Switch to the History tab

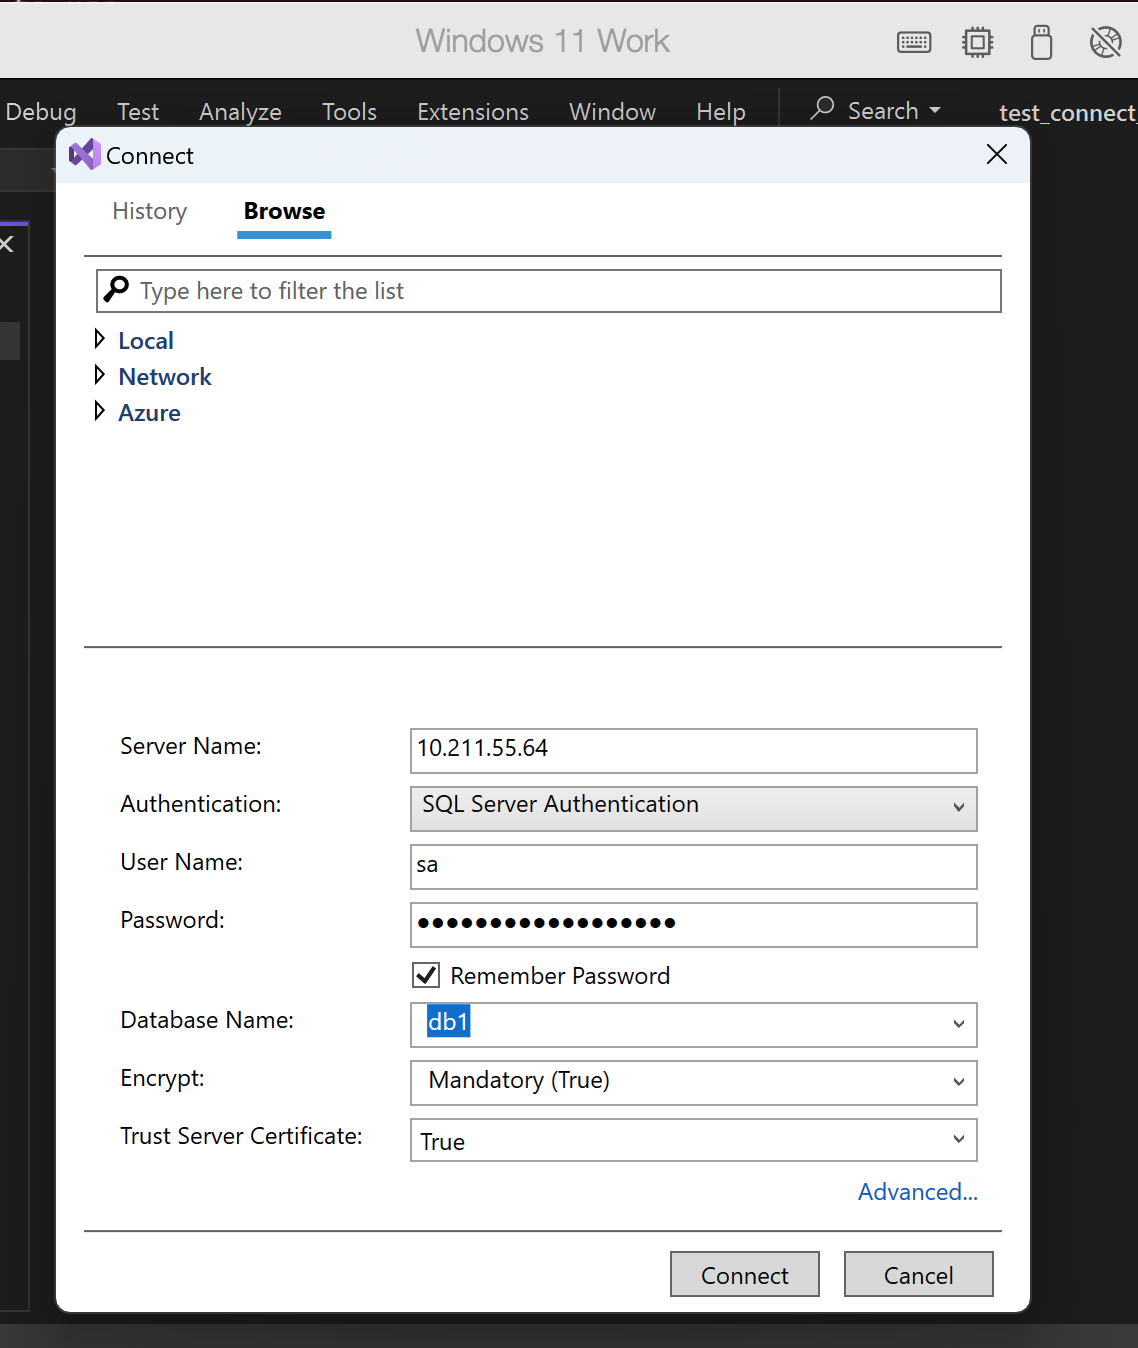click(149, 211)
